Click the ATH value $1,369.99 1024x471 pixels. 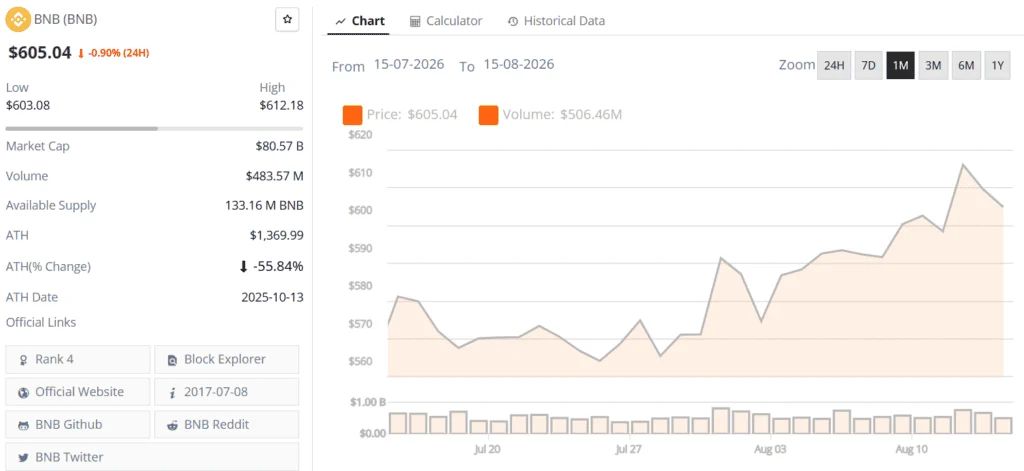click(277, 235)
